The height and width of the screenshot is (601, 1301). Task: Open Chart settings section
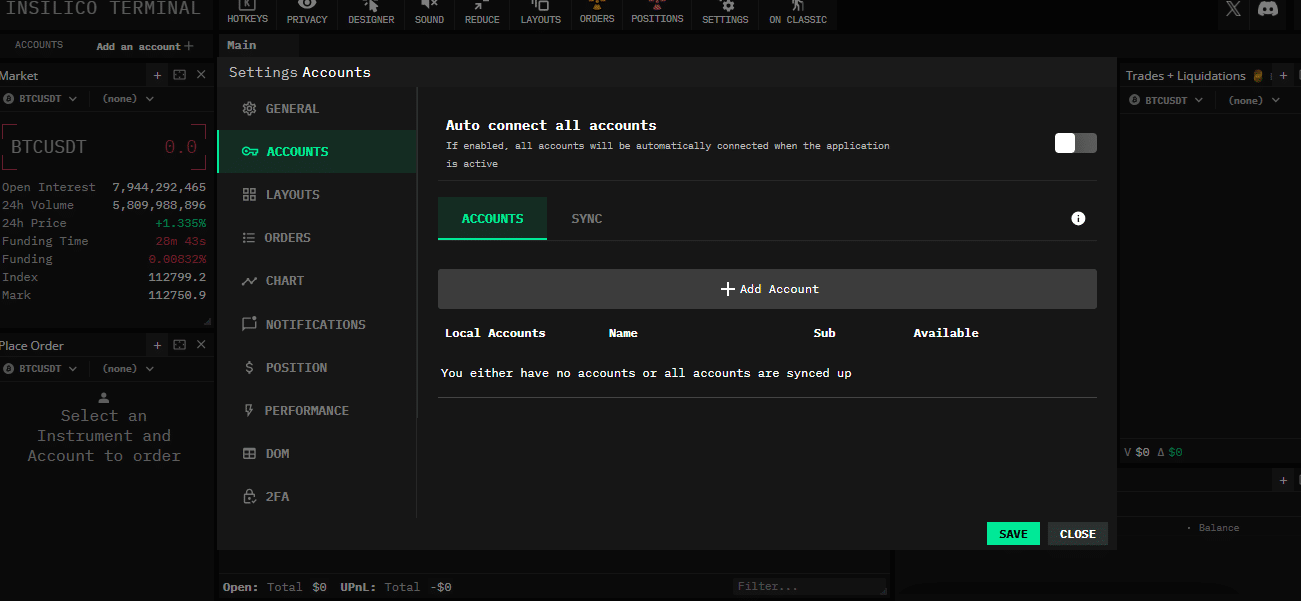pos(317,281)
